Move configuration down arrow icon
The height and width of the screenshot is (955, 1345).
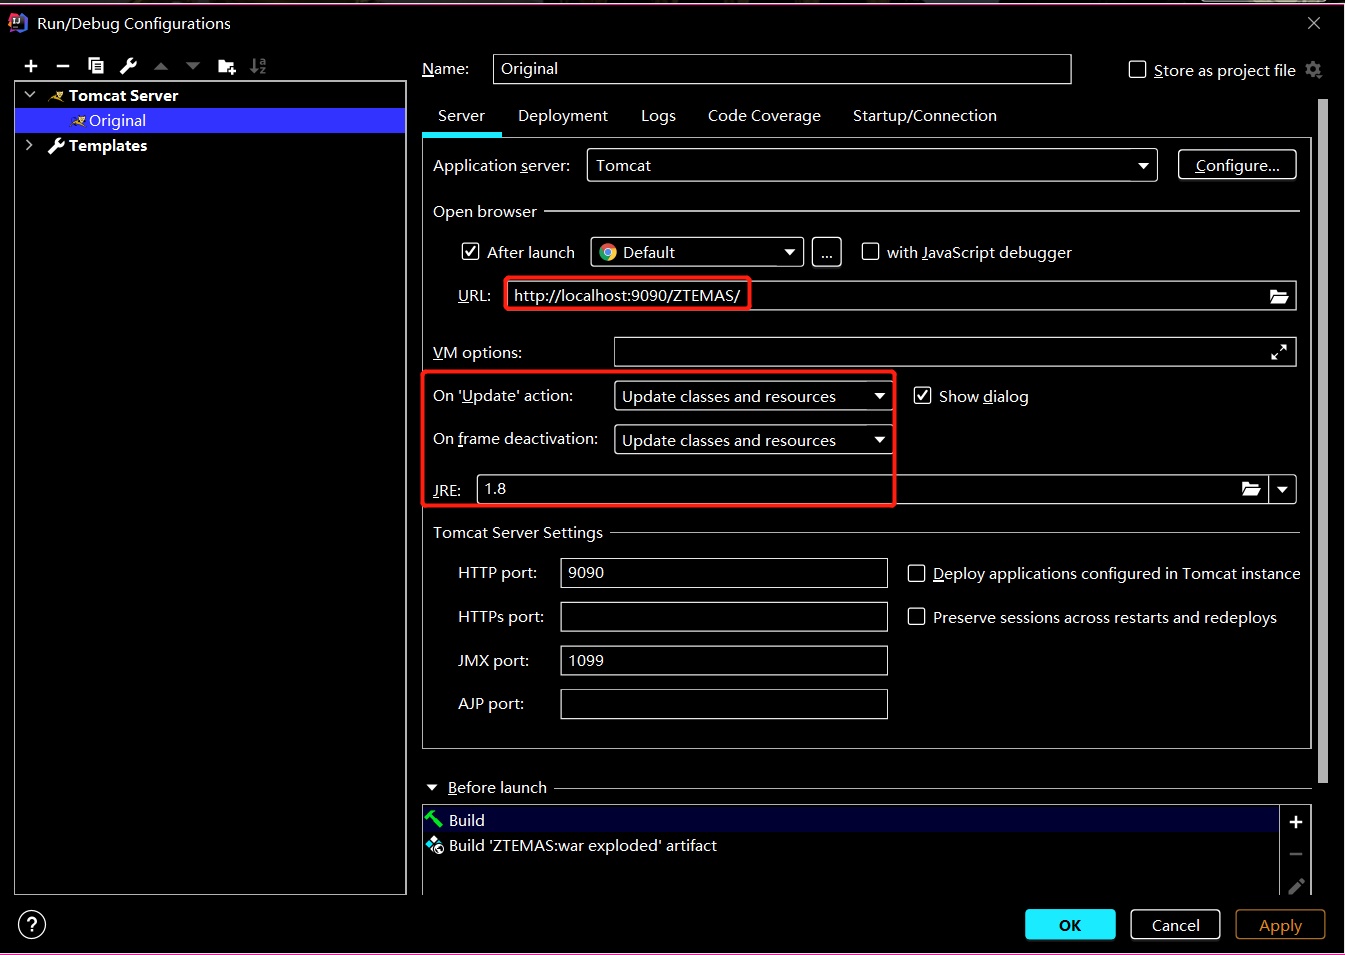pyautogui.click(x=193, y=66)
